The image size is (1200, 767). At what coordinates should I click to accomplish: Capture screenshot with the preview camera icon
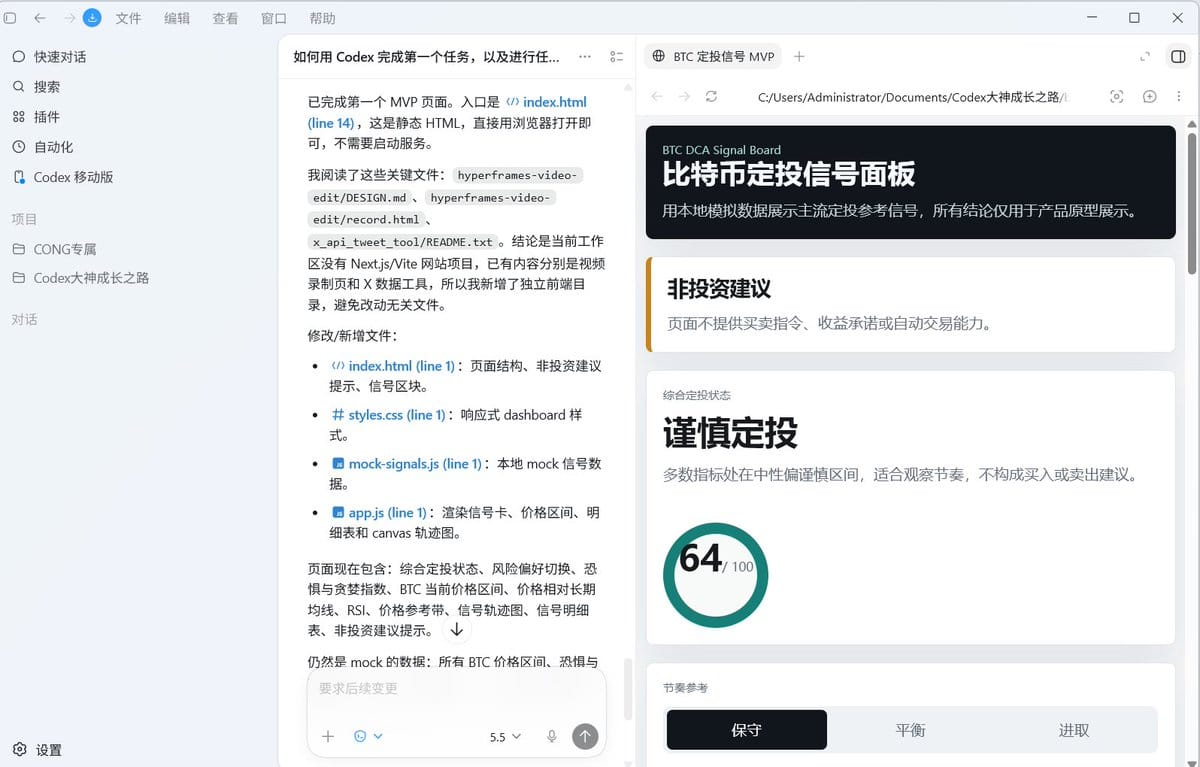(1117, 97)
